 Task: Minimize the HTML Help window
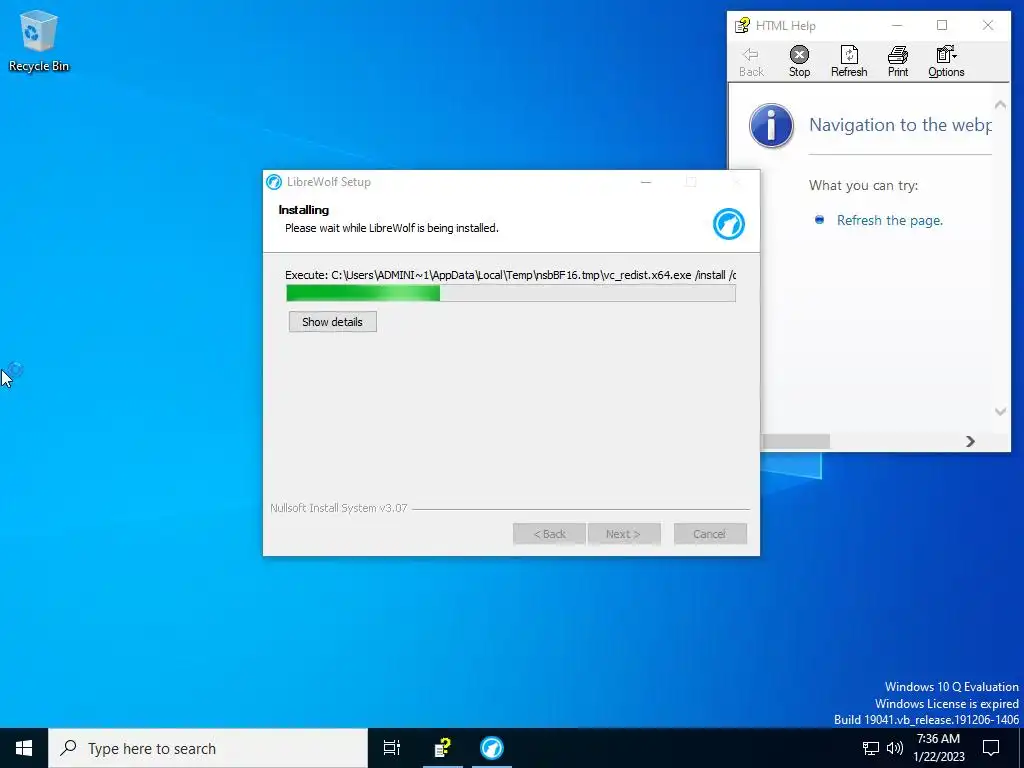(x=897, y=25)
